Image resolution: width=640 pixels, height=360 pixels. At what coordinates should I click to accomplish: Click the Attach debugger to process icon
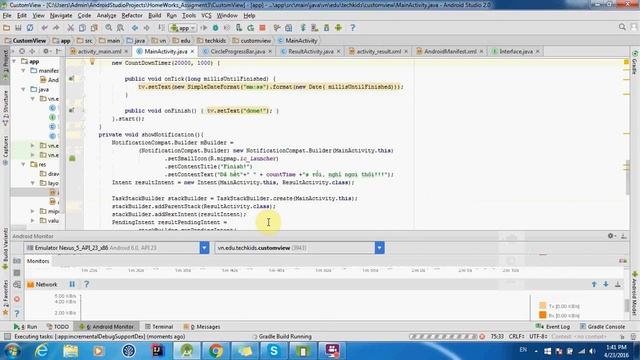tap(239, 28)
